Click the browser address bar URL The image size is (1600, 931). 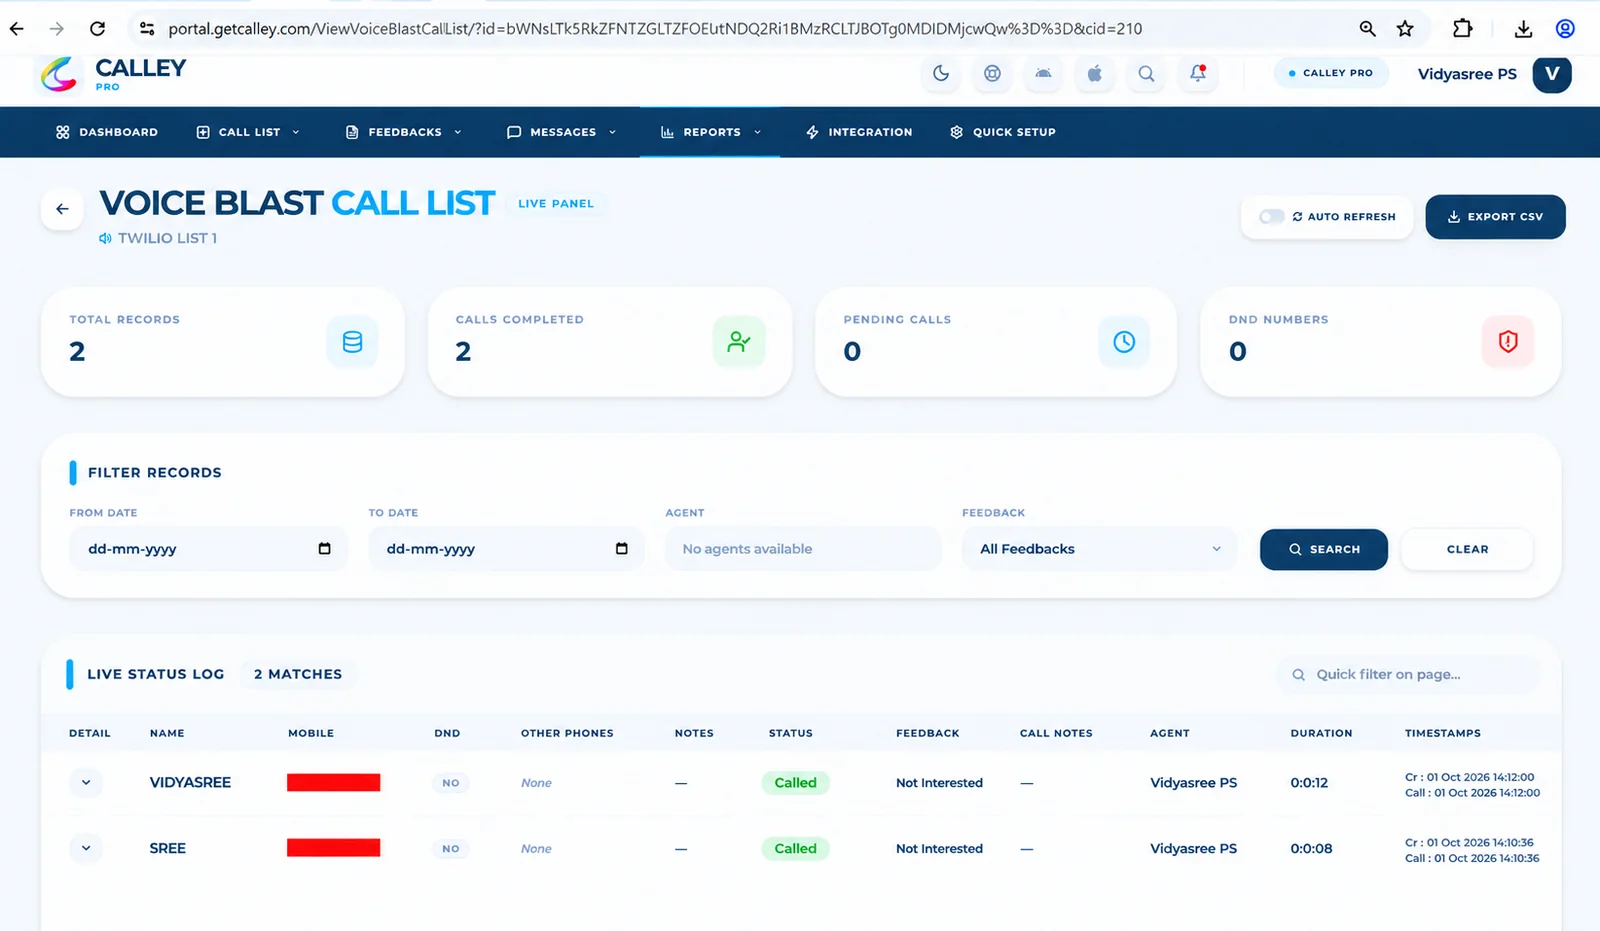655,29
